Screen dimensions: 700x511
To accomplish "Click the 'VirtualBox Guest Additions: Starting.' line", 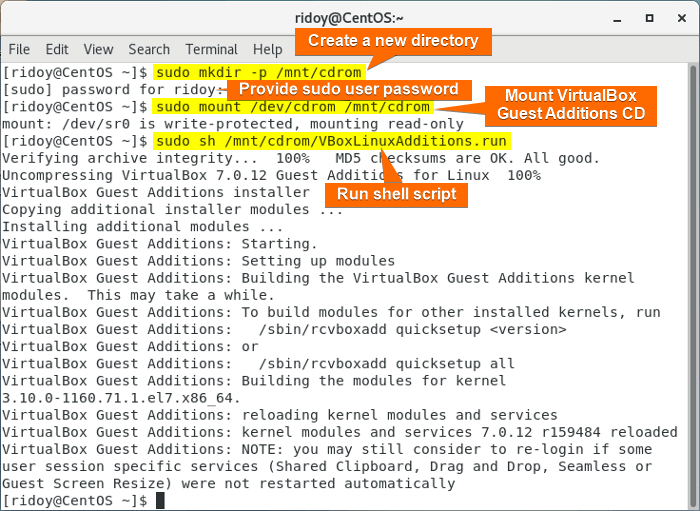I will pos(159,244).
